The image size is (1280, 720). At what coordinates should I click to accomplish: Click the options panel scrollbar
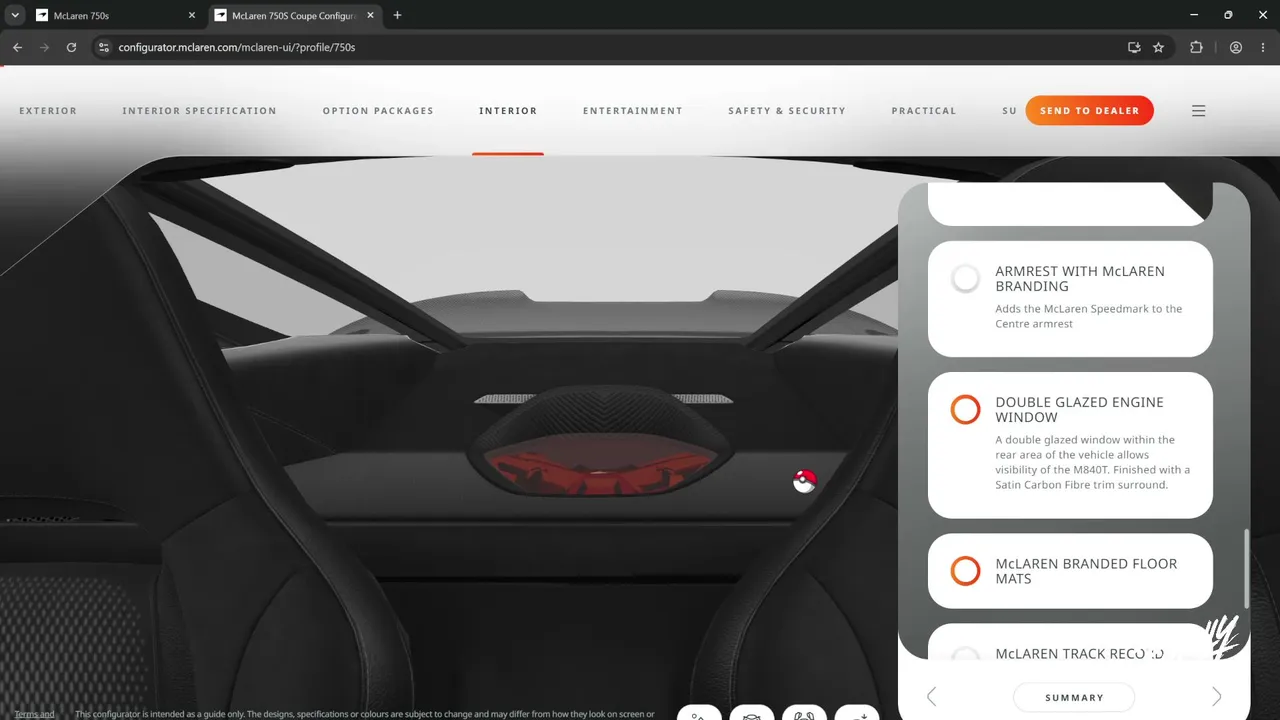[1245, 568]
